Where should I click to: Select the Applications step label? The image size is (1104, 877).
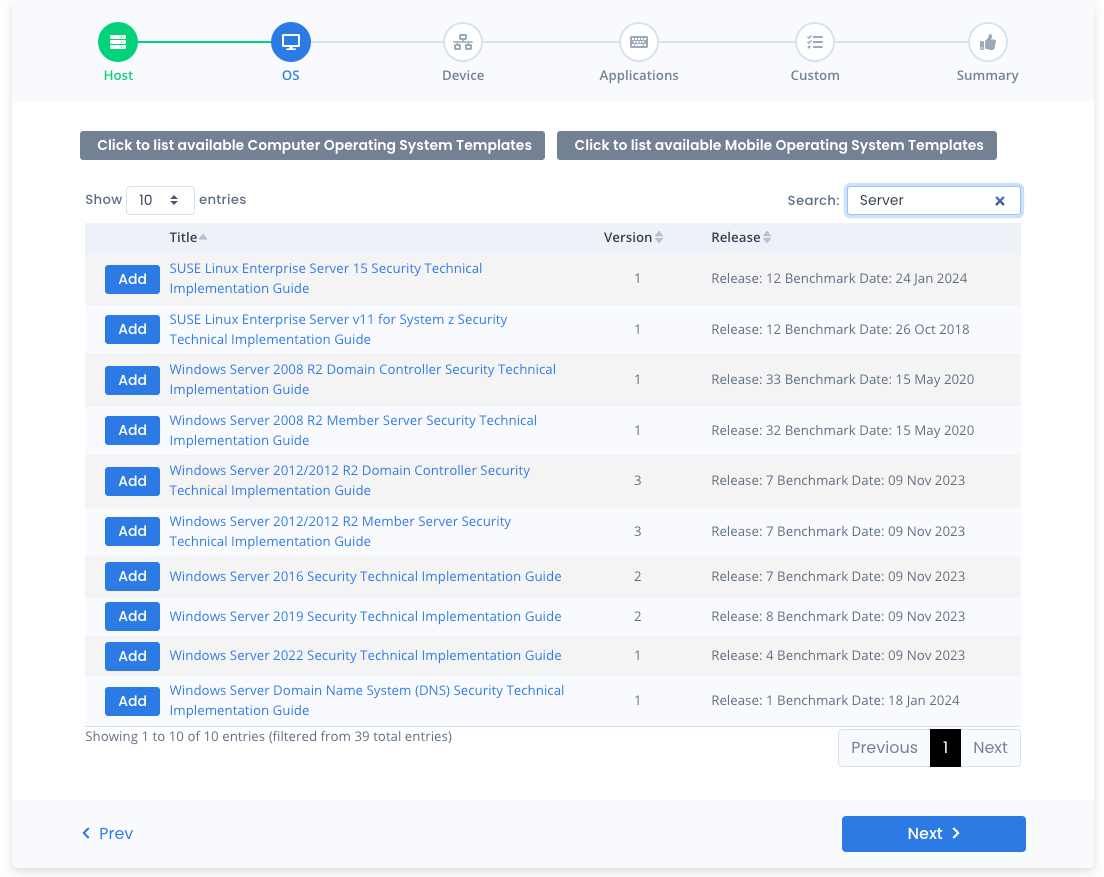pyautogui.click(x=639, y=75)
